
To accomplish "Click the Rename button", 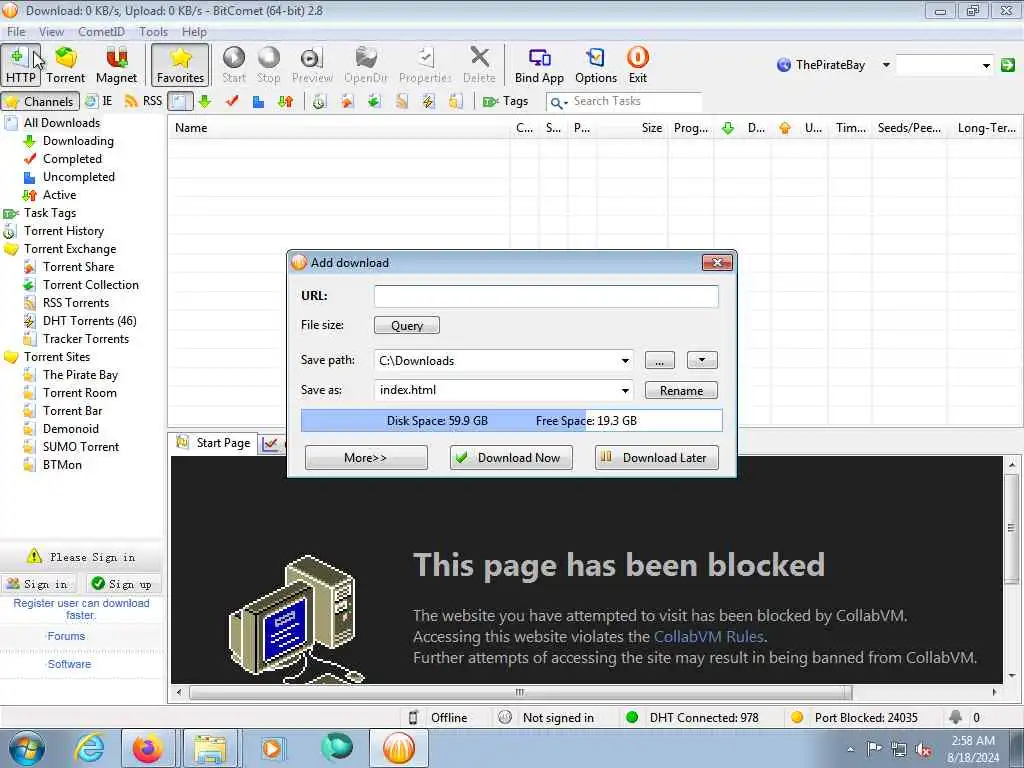I will 681,391.
